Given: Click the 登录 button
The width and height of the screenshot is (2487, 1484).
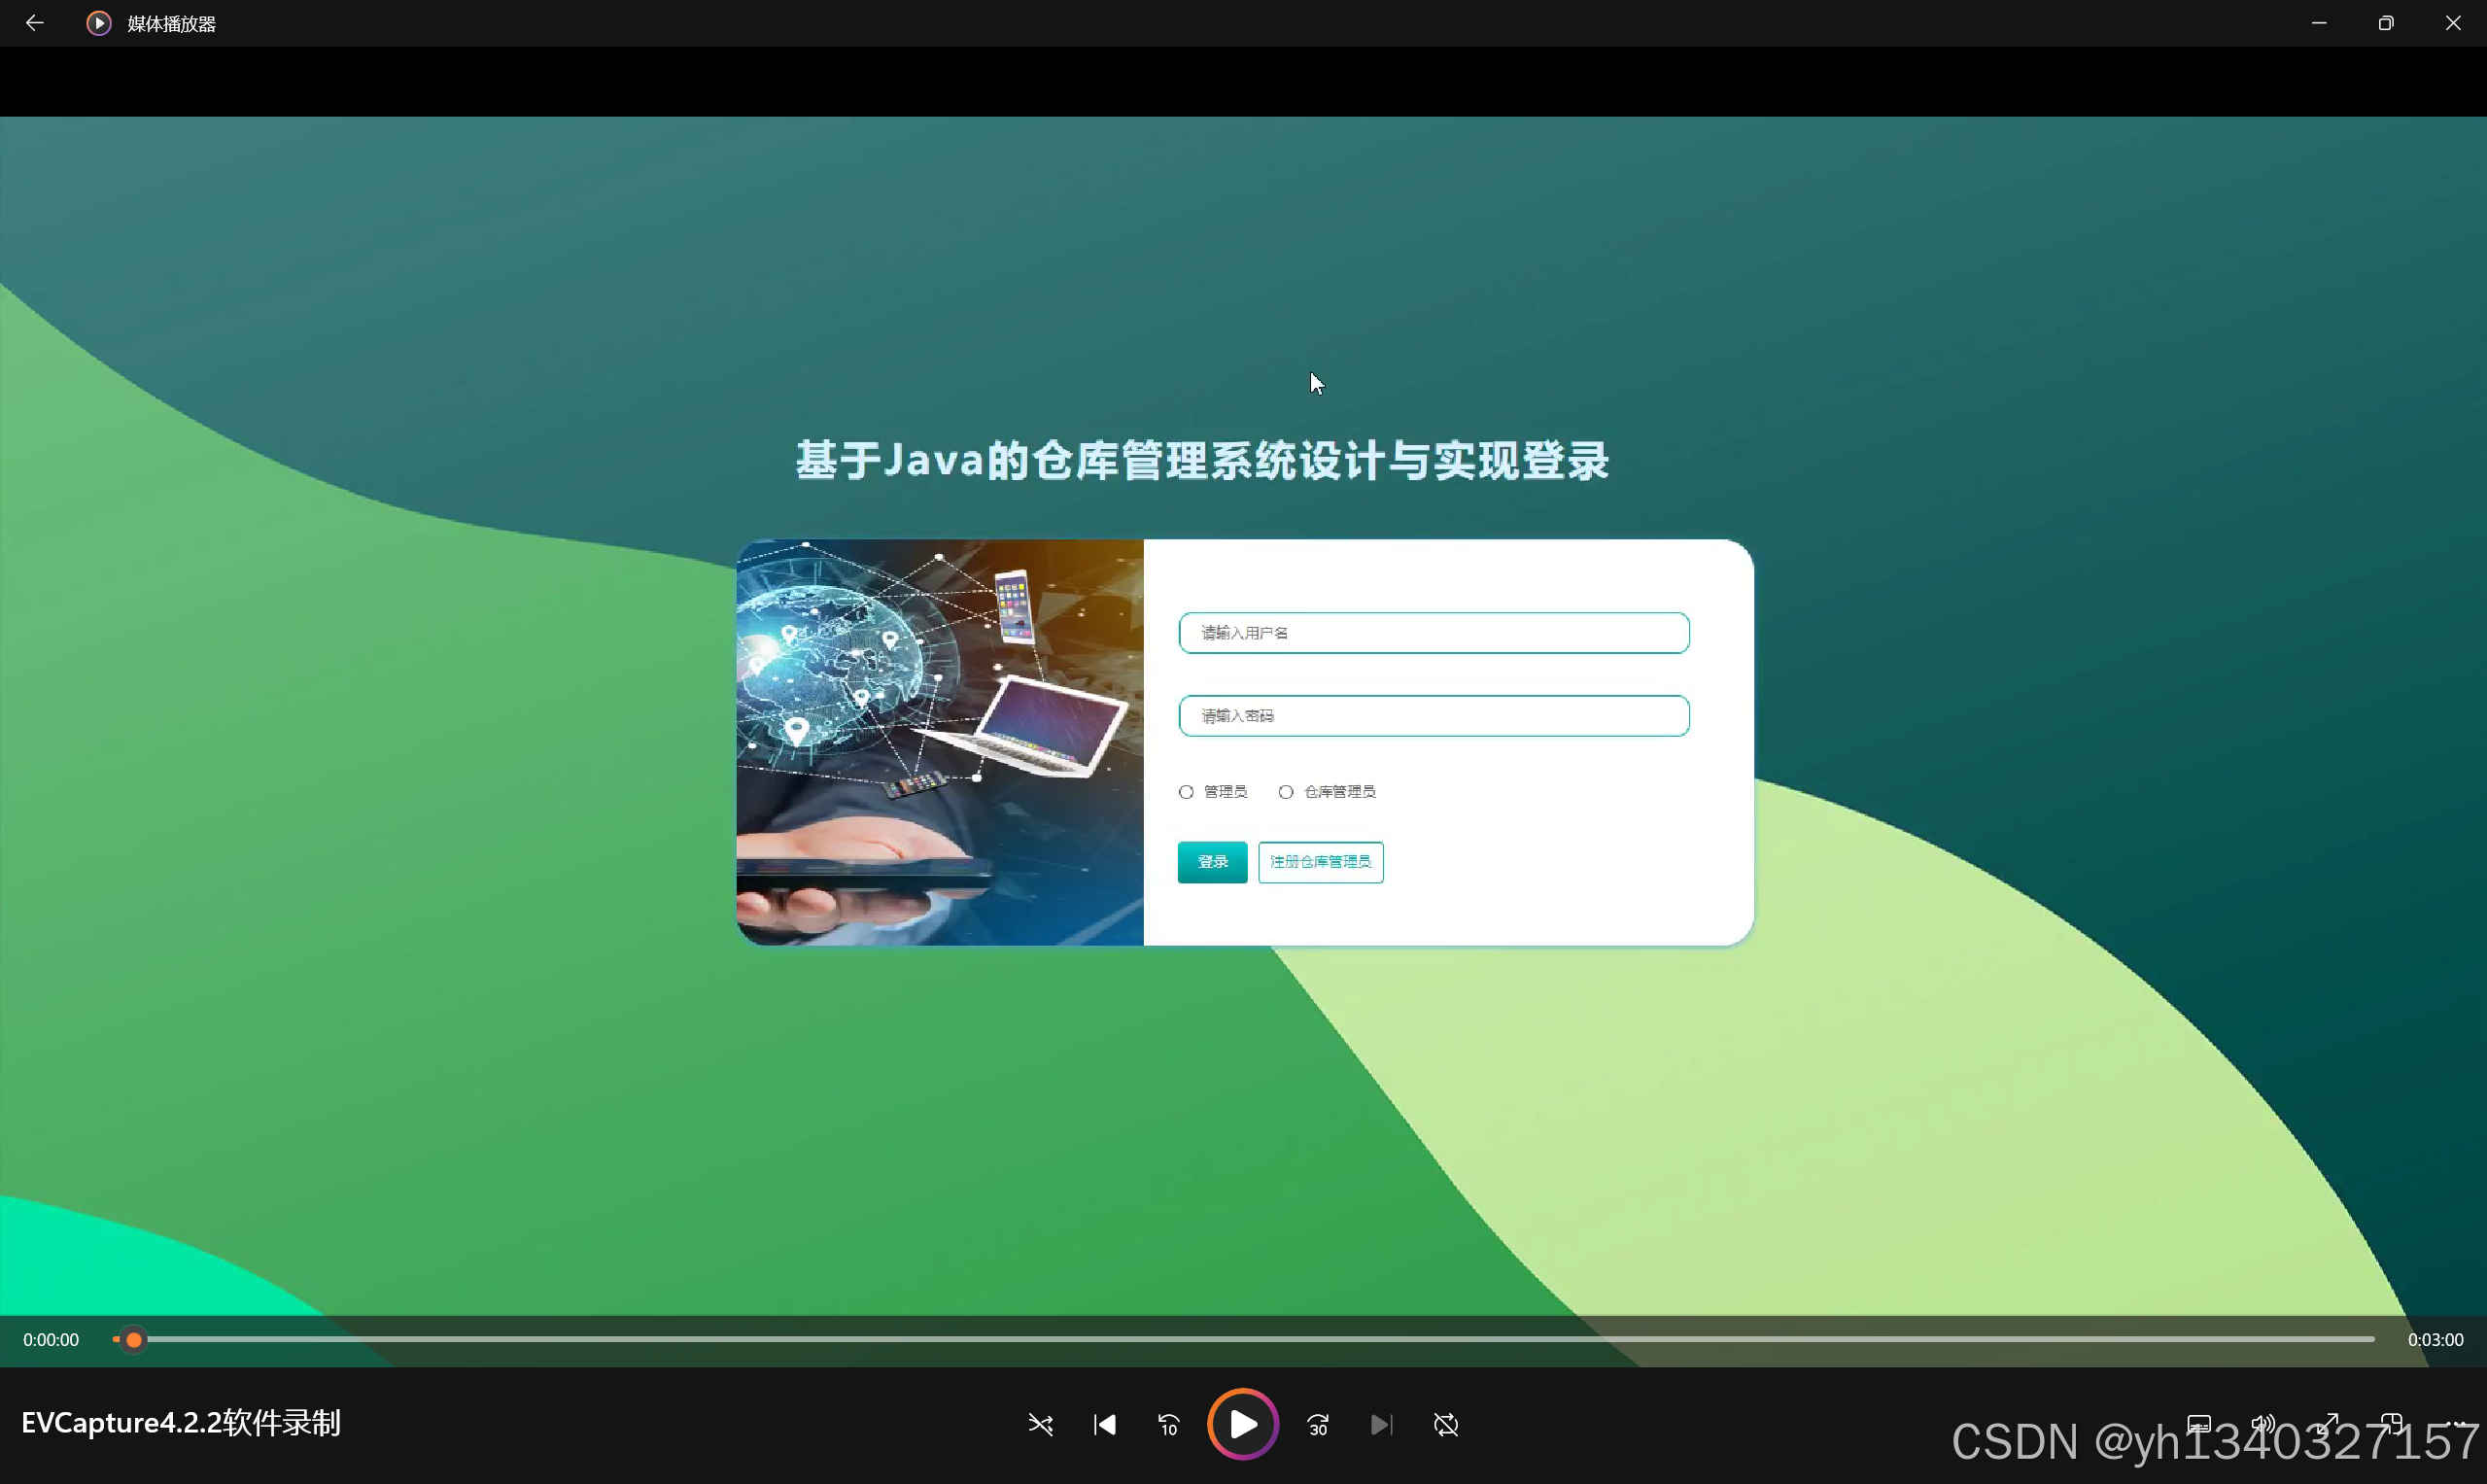Looking at the screenshot, I should point(1212,862).
